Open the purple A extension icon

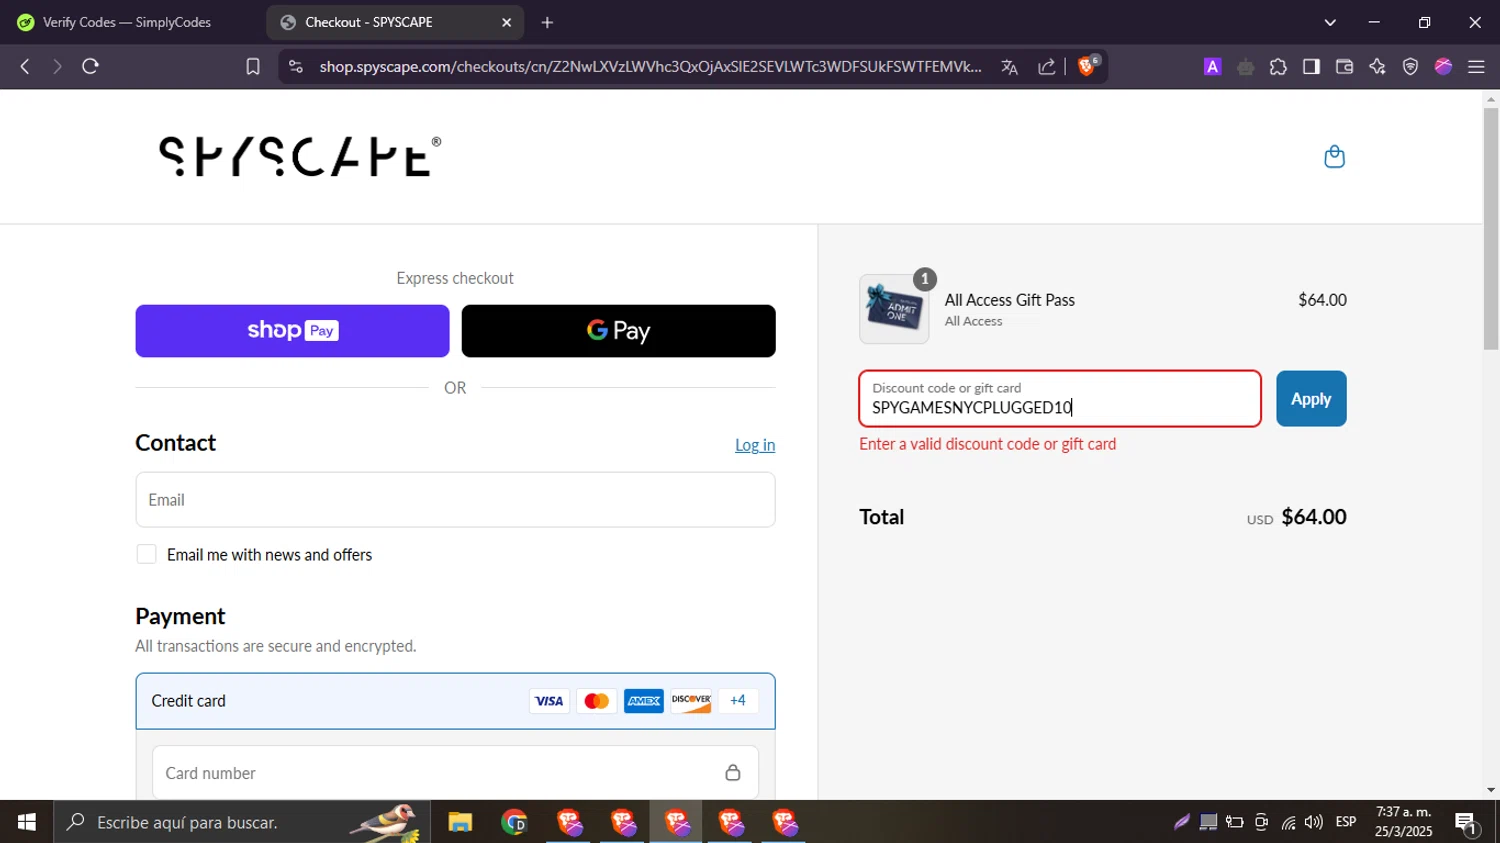click(x=1212, y=67)
